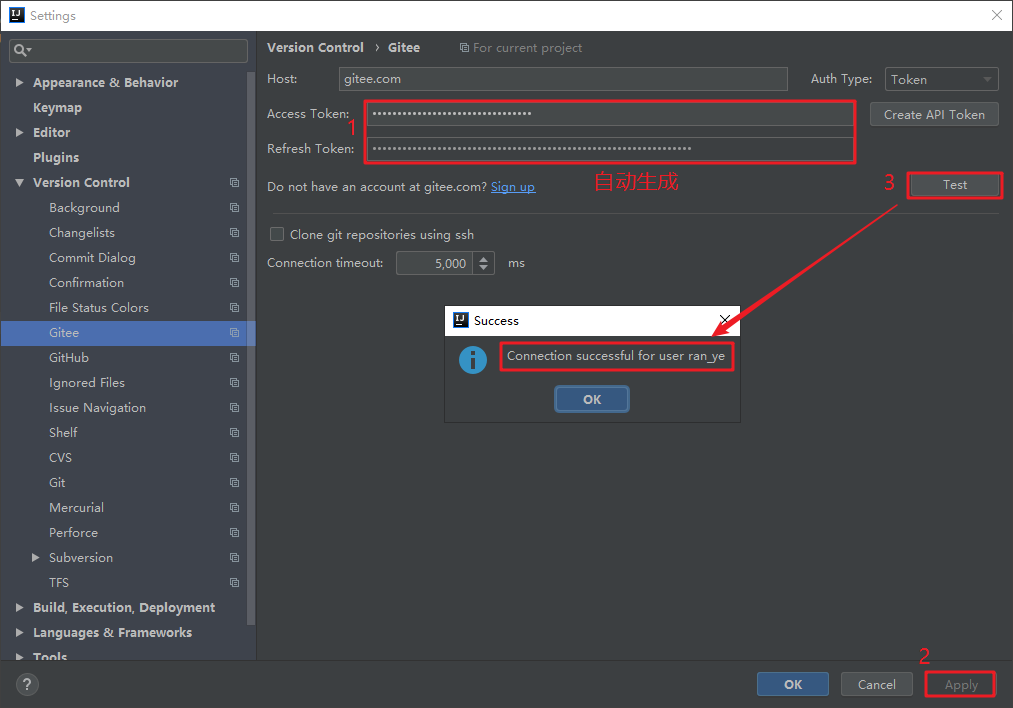Click project-level icon beside TFS
Image resolution: width=1013 pixels, height=708 pixels.
(235, 583)
